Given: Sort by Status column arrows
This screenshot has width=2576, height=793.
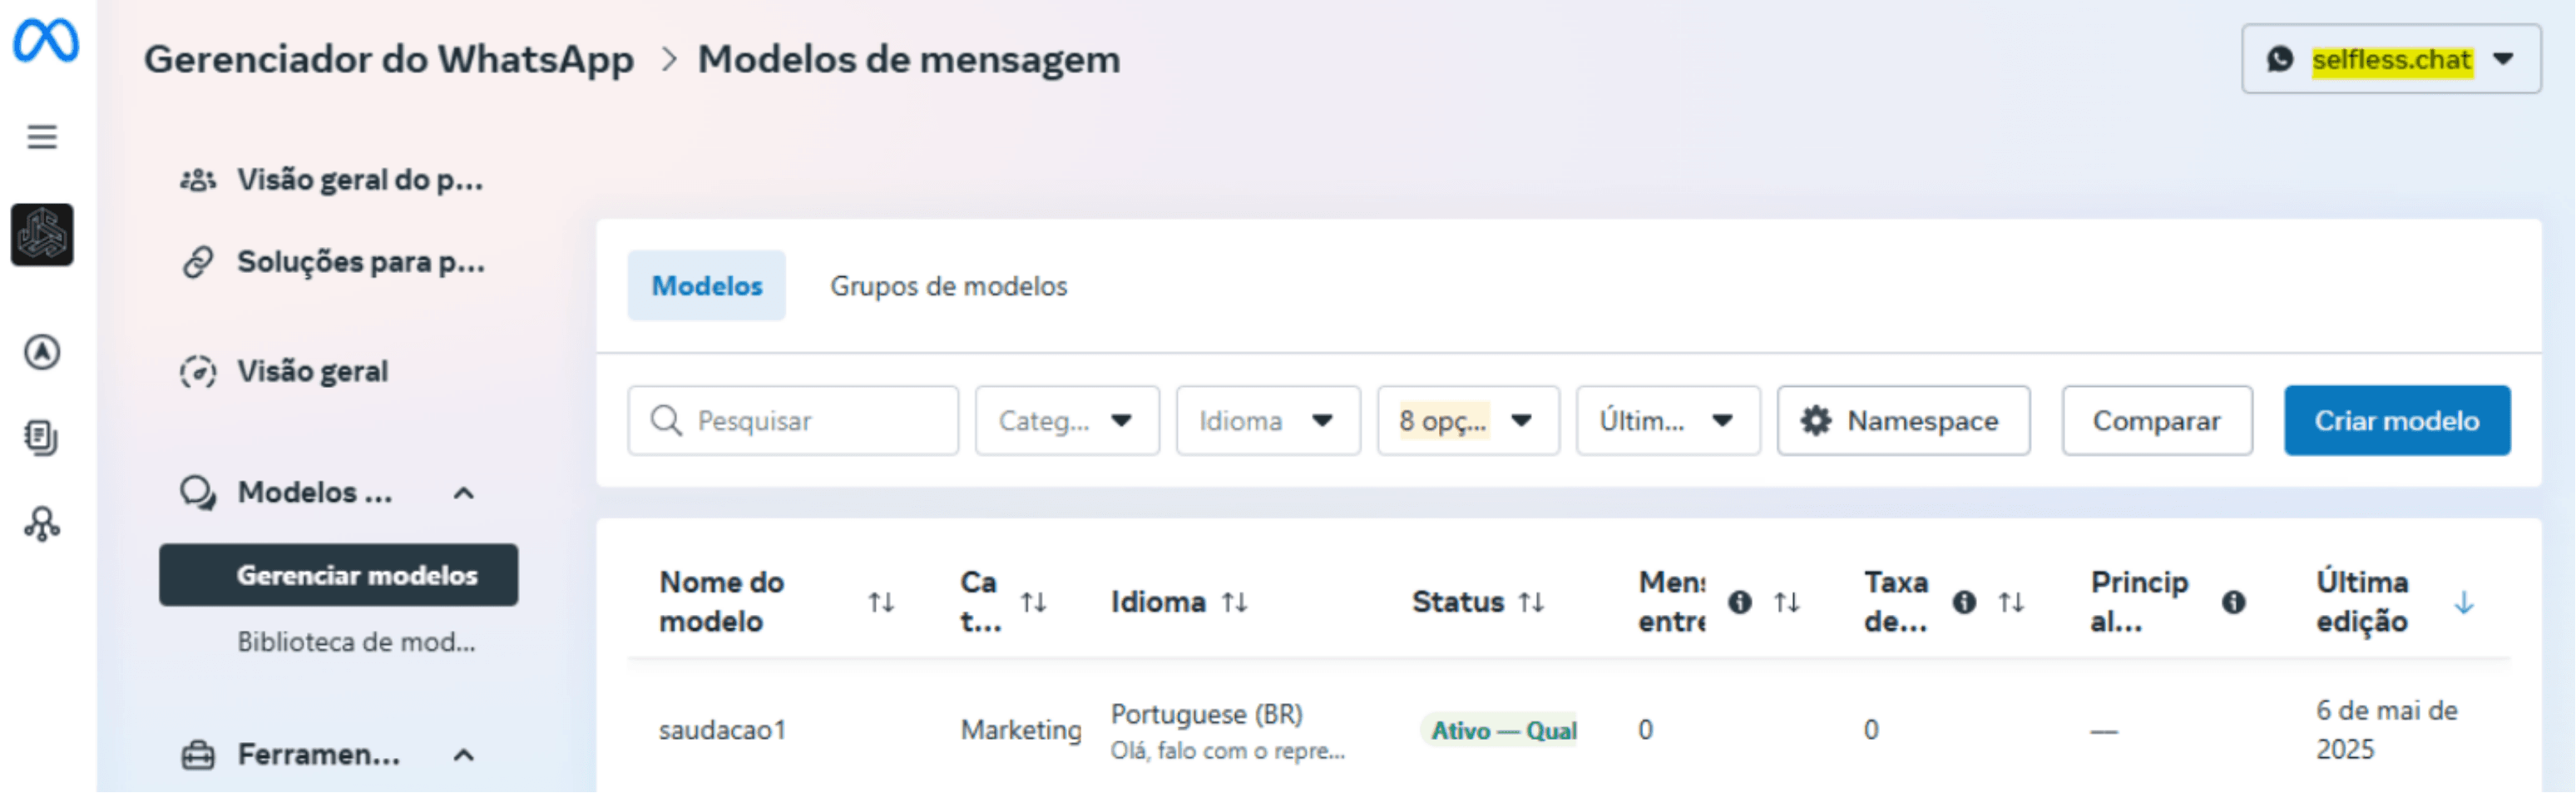Looking at the screenshot, I should (1532, 603).
